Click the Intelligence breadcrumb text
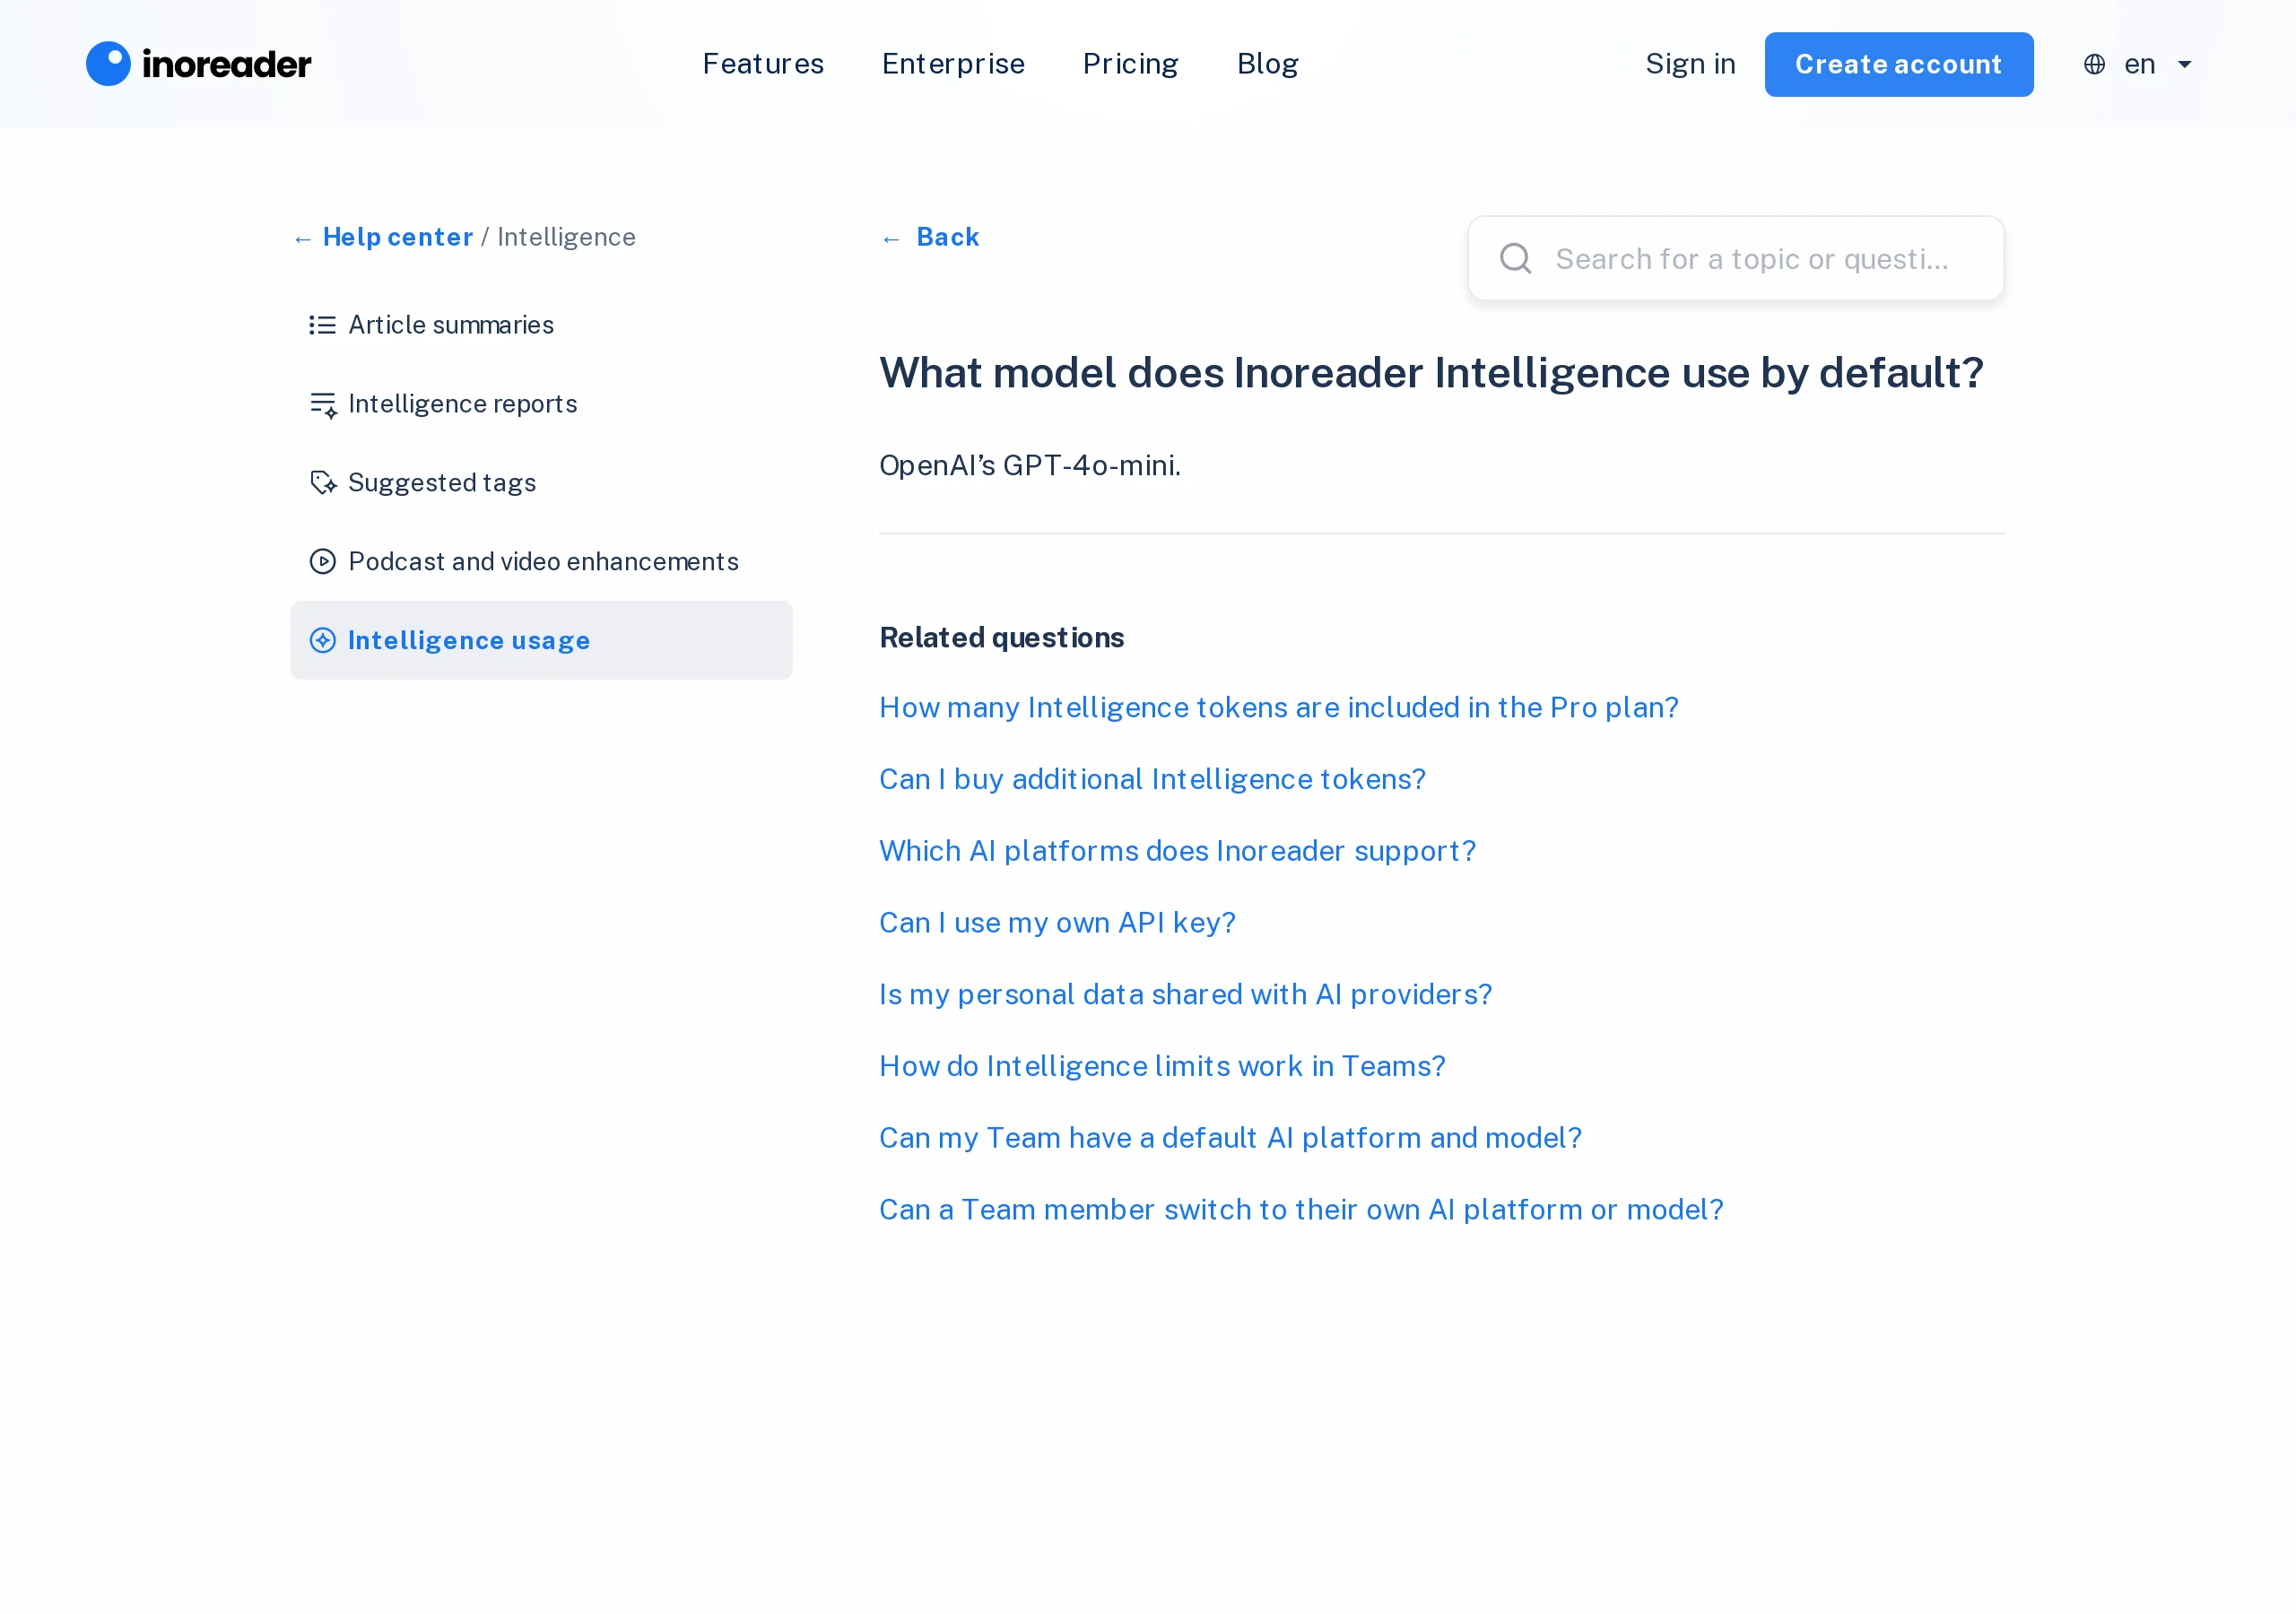2296x1614 pixels. coord(566,237)
